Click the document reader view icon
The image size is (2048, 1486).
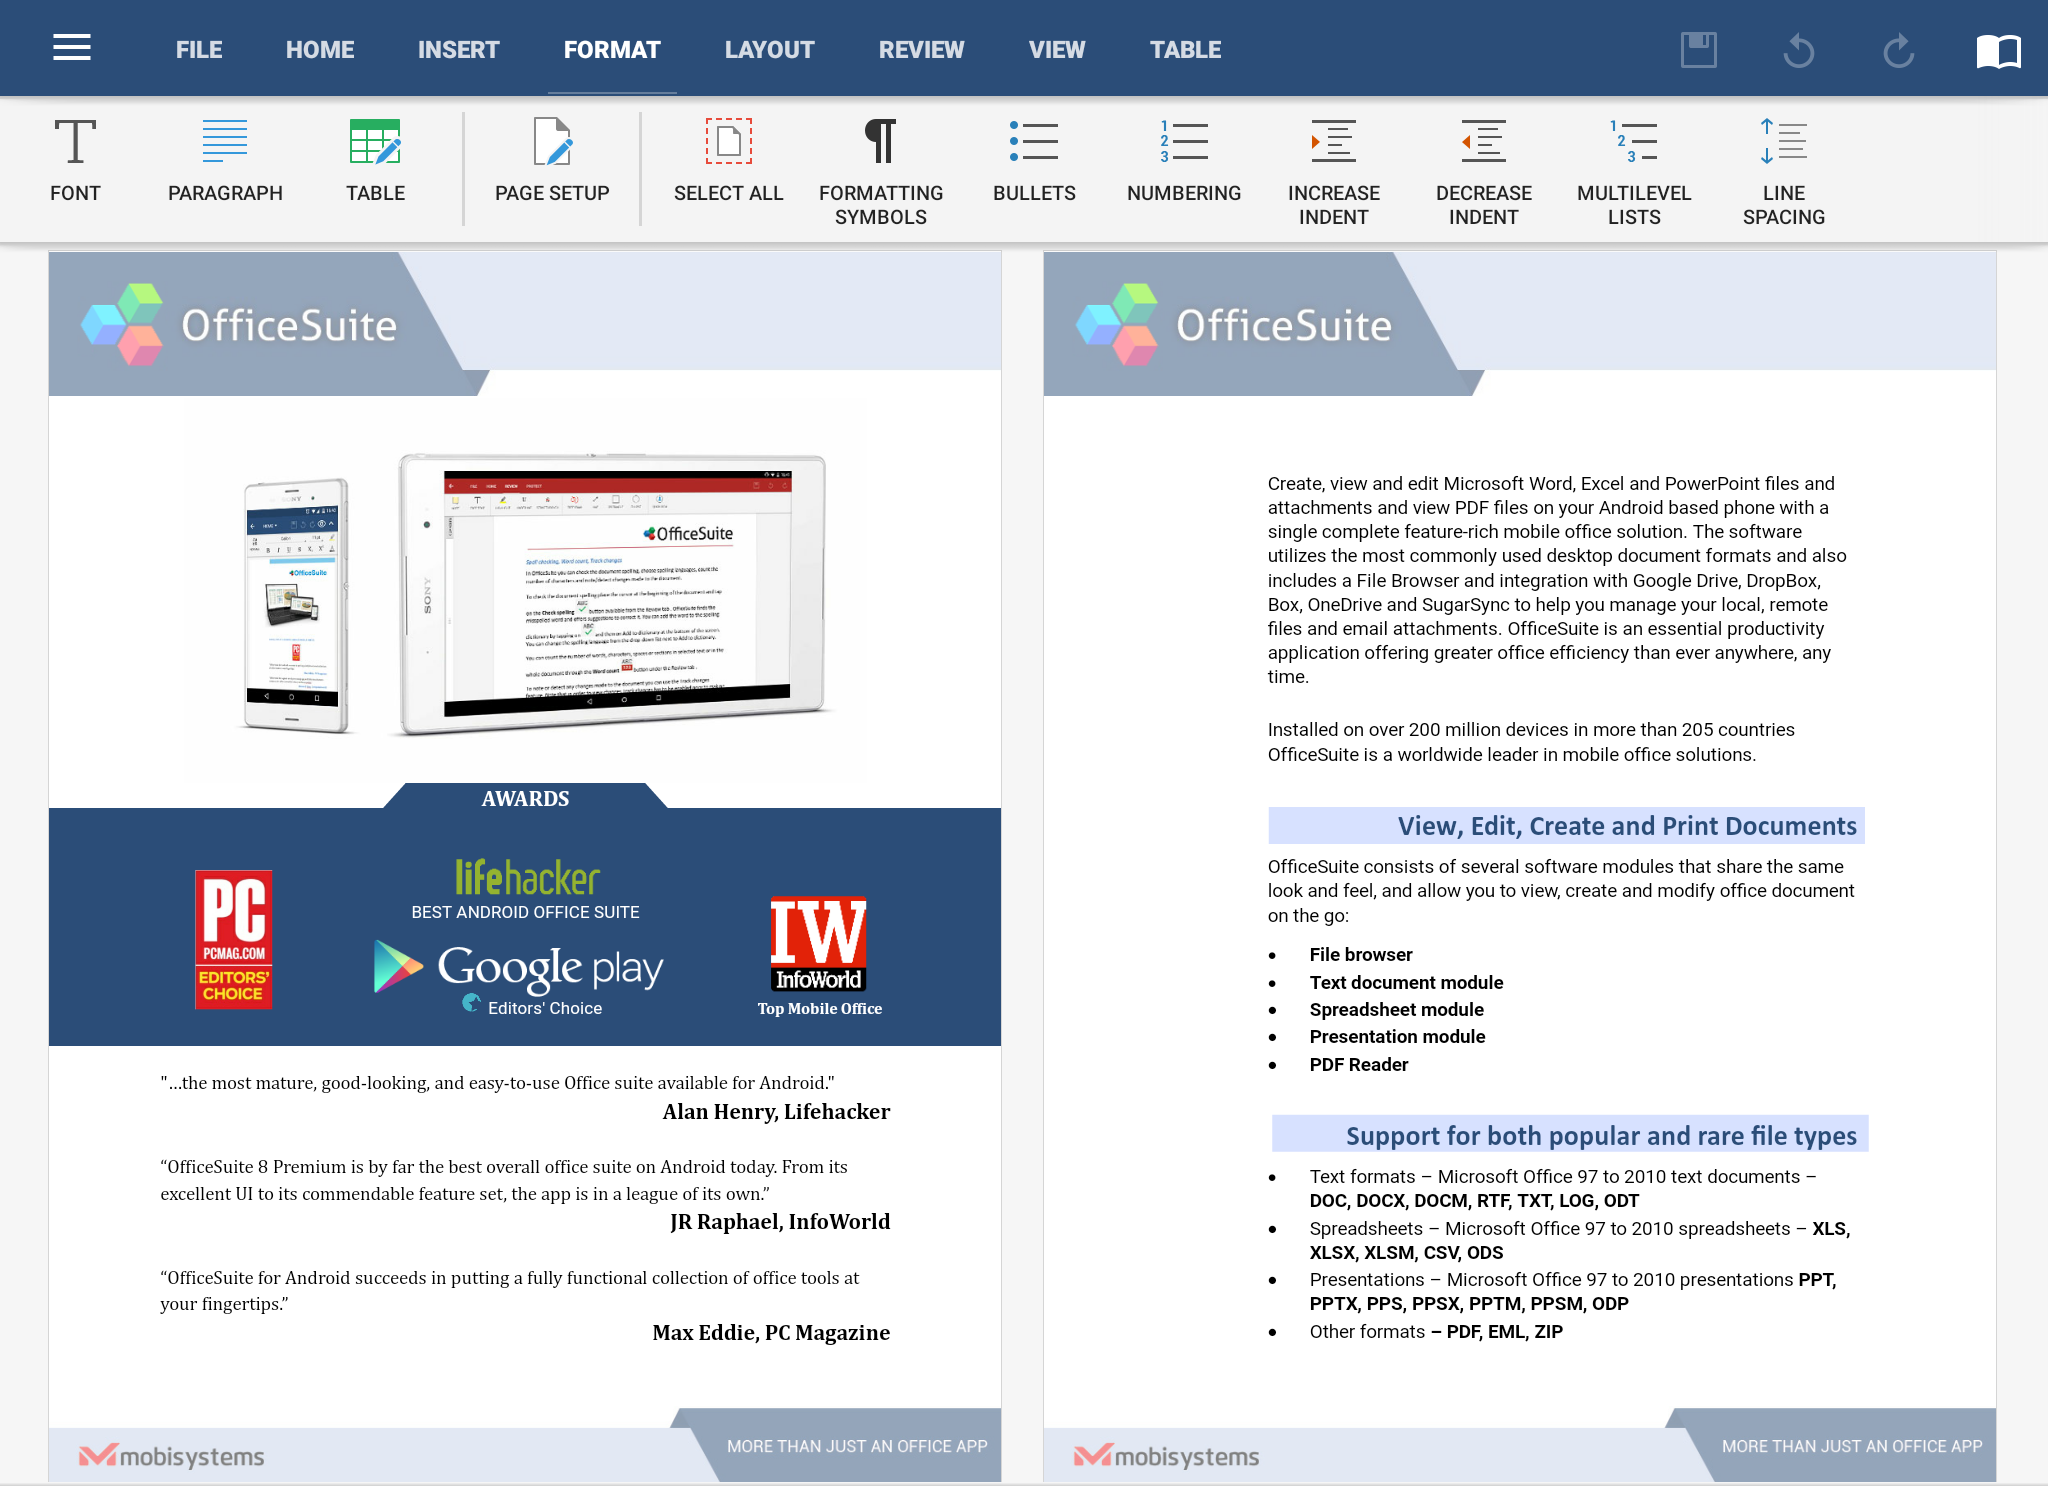1997,48
